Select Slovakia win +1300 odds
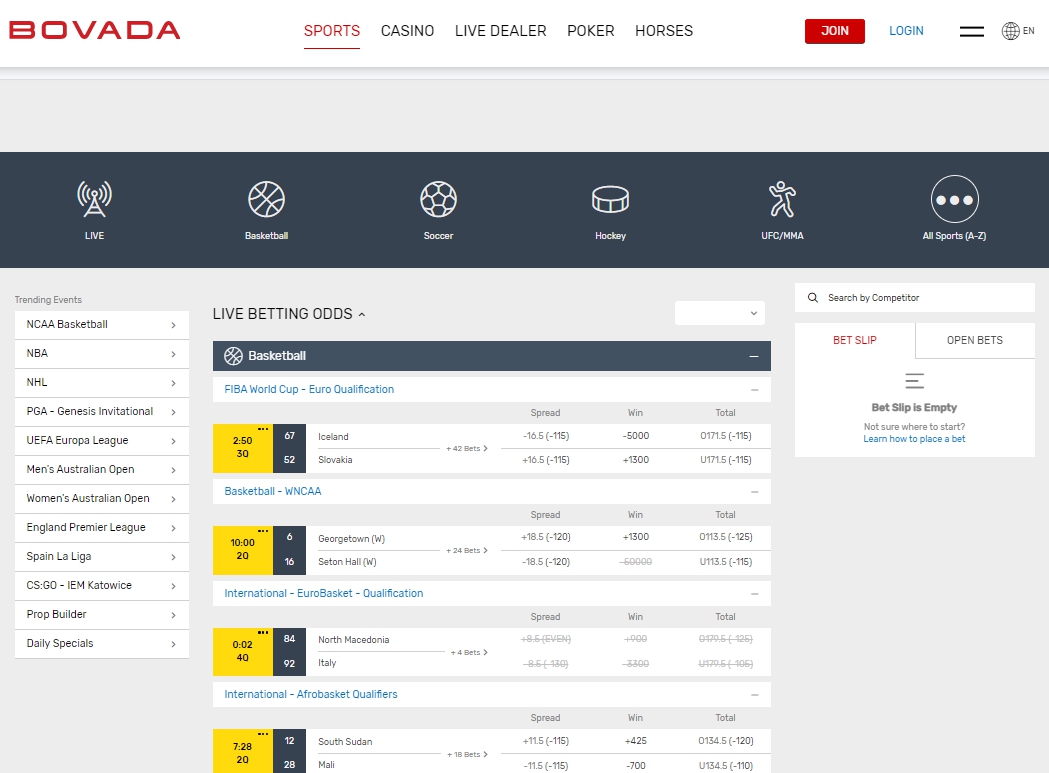The height and width of the screenshot is (773, 1049). coord(635,460)
